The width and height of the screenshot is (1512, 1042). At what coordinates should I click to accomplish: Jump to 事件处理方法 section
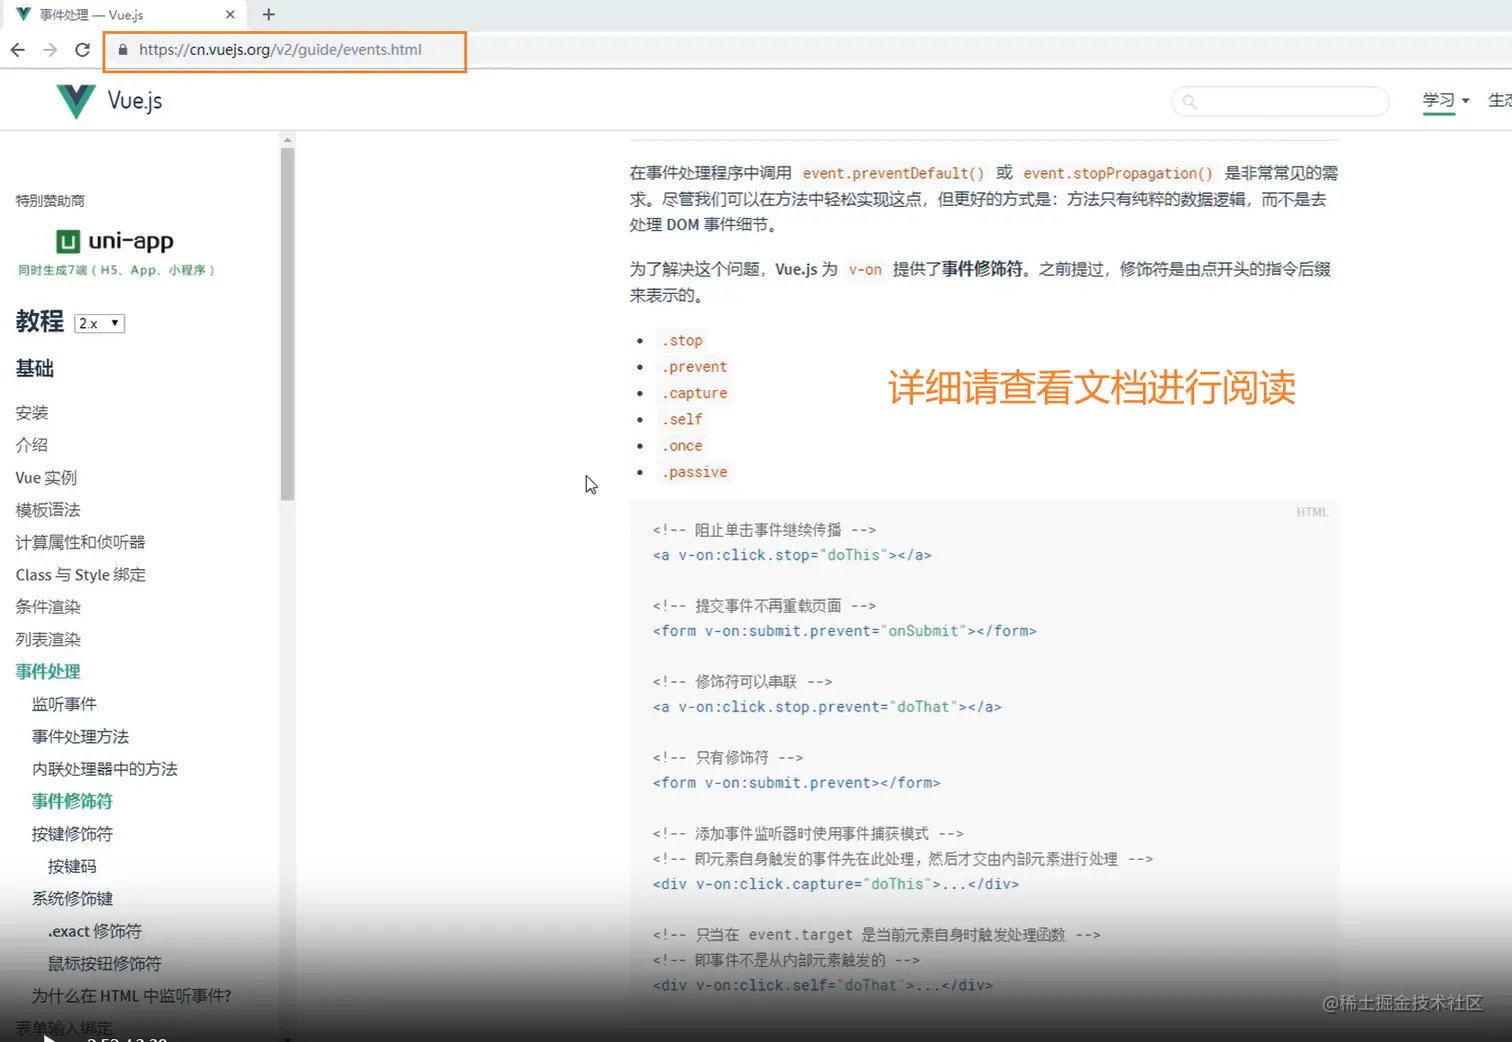pos(80,737)
